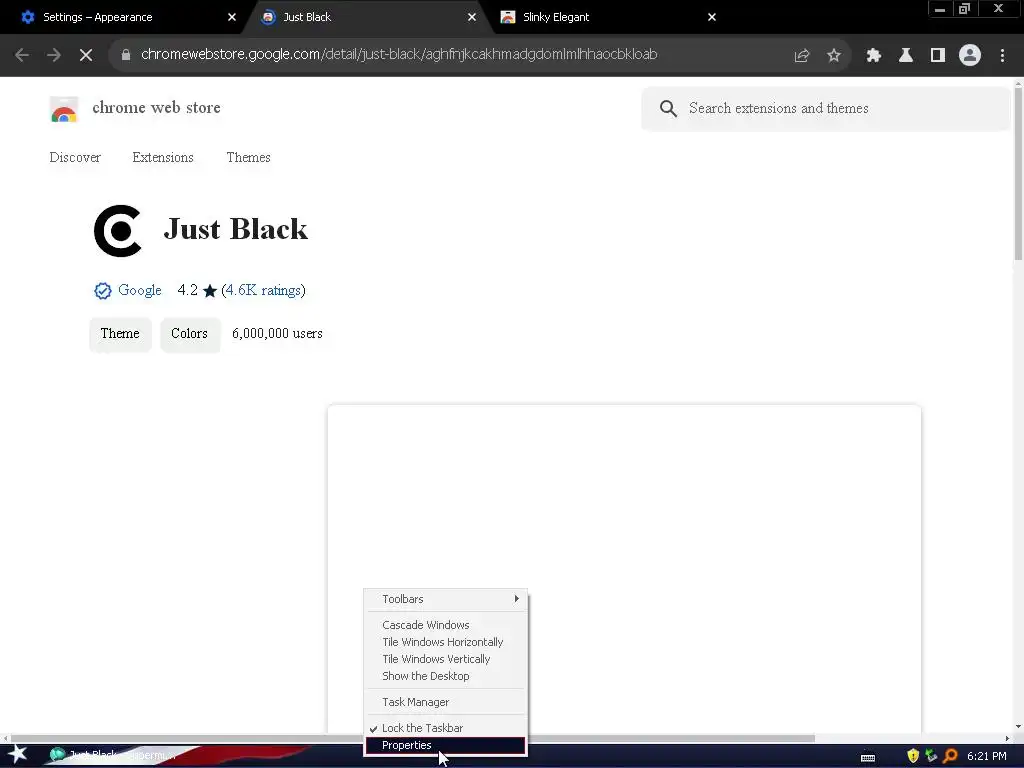The height and width of the screenshot is (768, 1024).
Task: Bookmark this page with the star icon
Action: [x=833, y=56]
